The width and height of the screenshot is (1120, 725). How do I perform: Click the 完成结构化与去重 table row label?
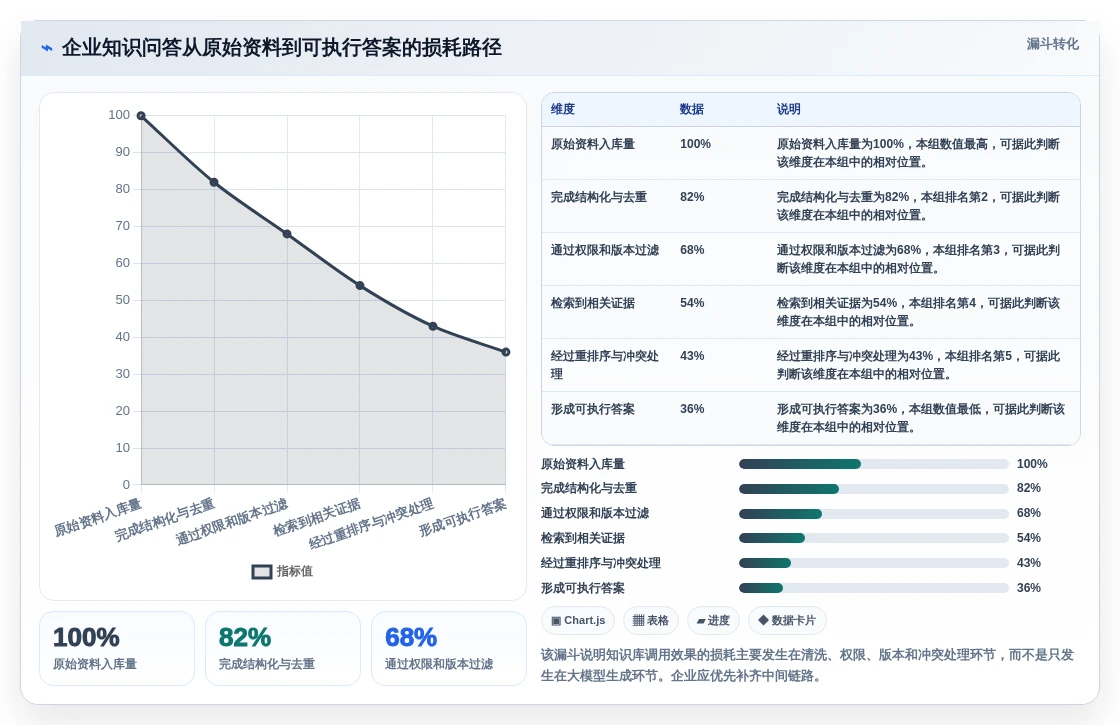click(x=599, y=197)
